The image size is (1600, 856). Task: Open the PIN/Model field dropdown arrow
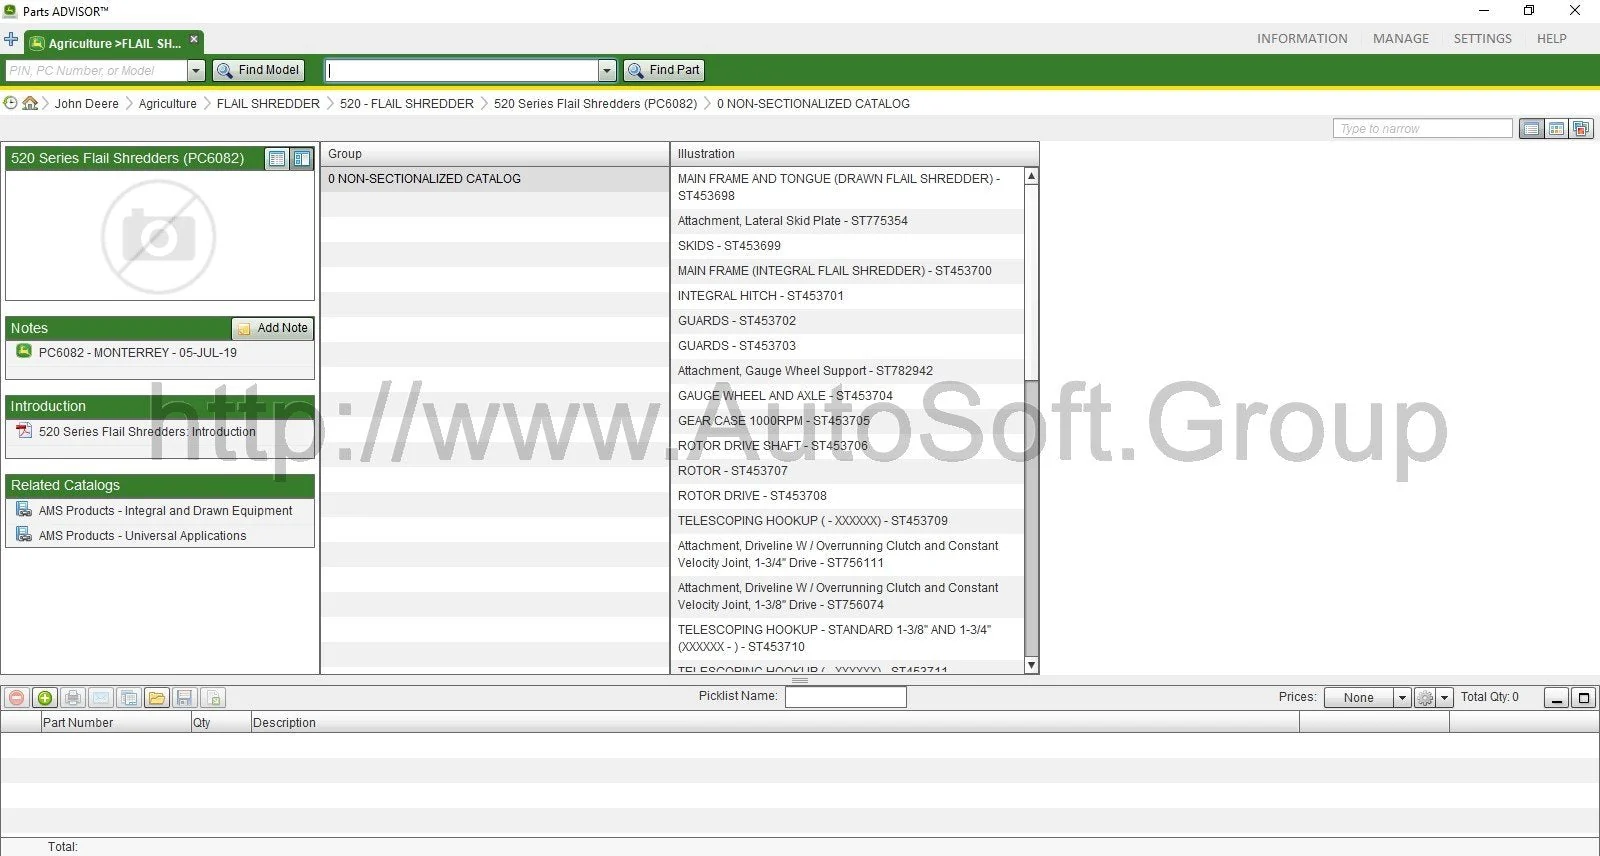[x=196, y=71]
